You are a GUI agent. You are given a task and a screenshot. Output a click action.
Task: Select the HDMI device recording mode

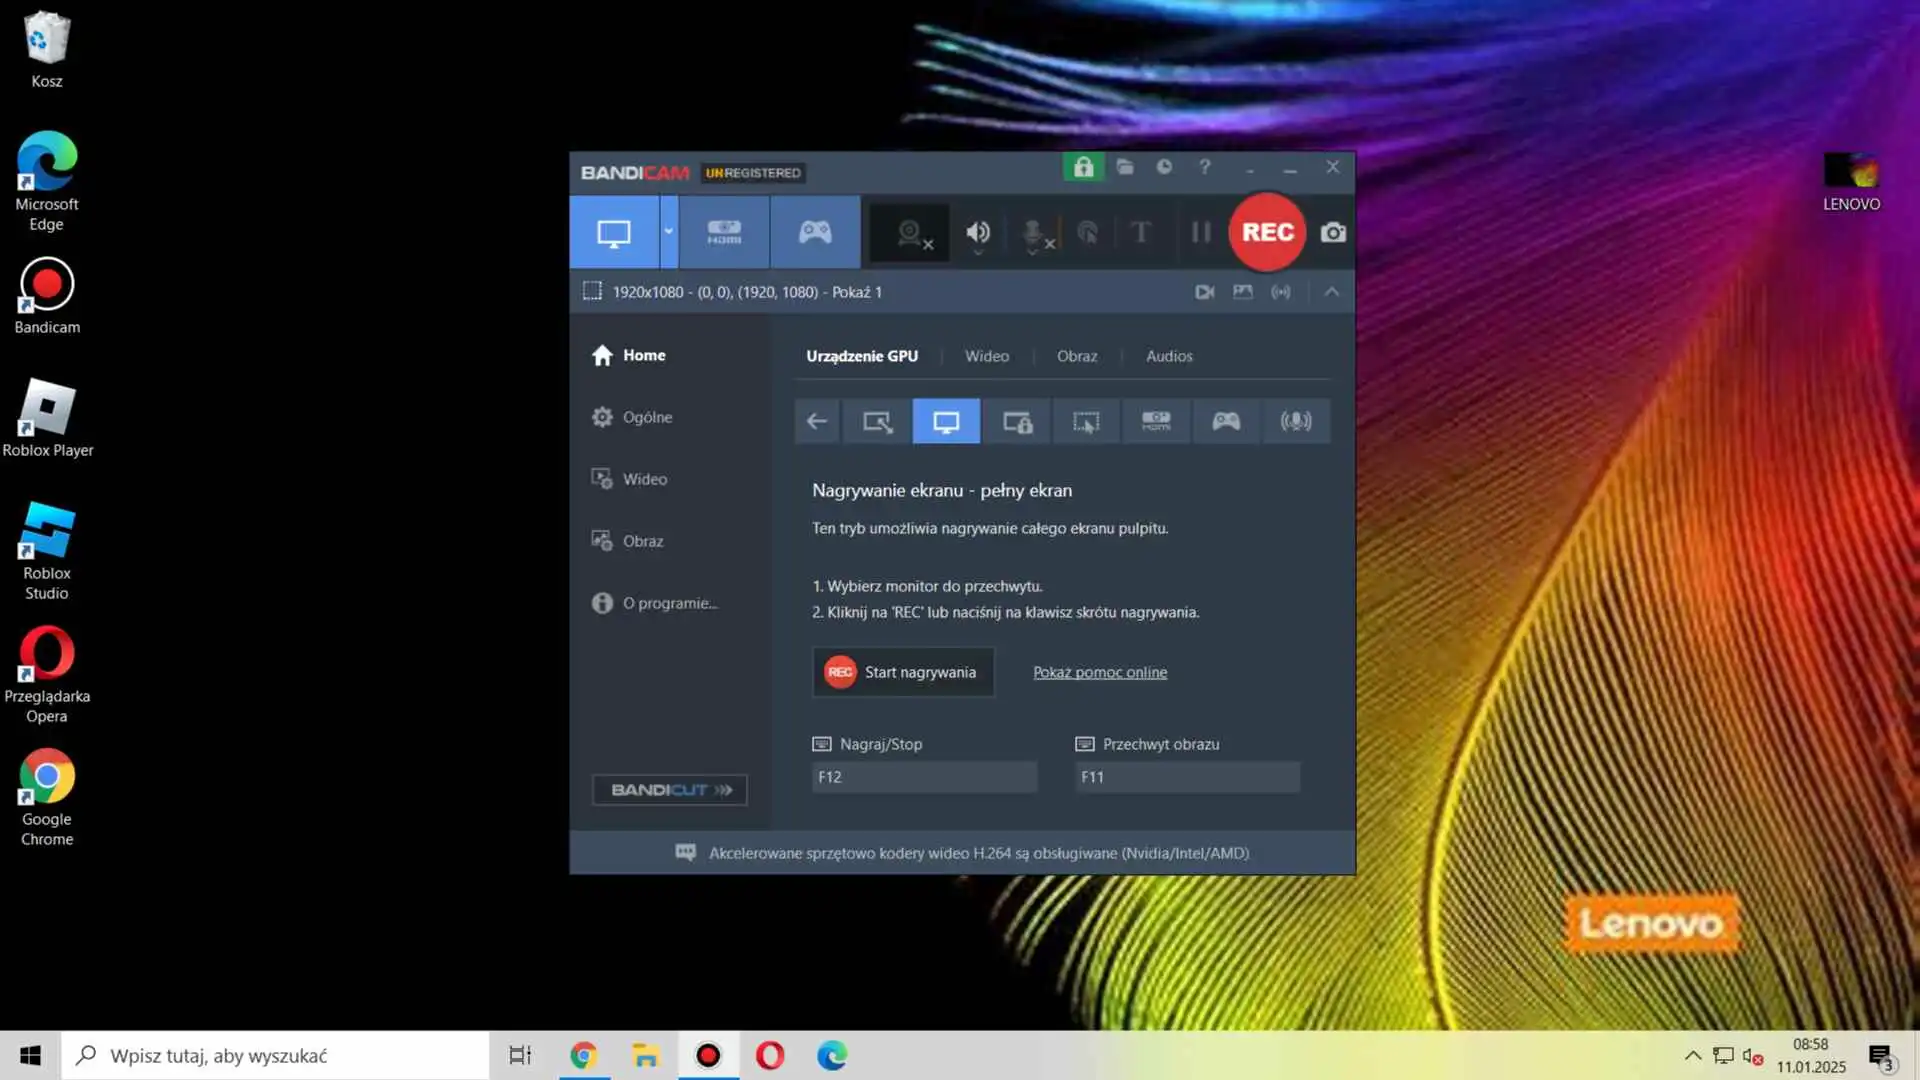pos(724,232)
